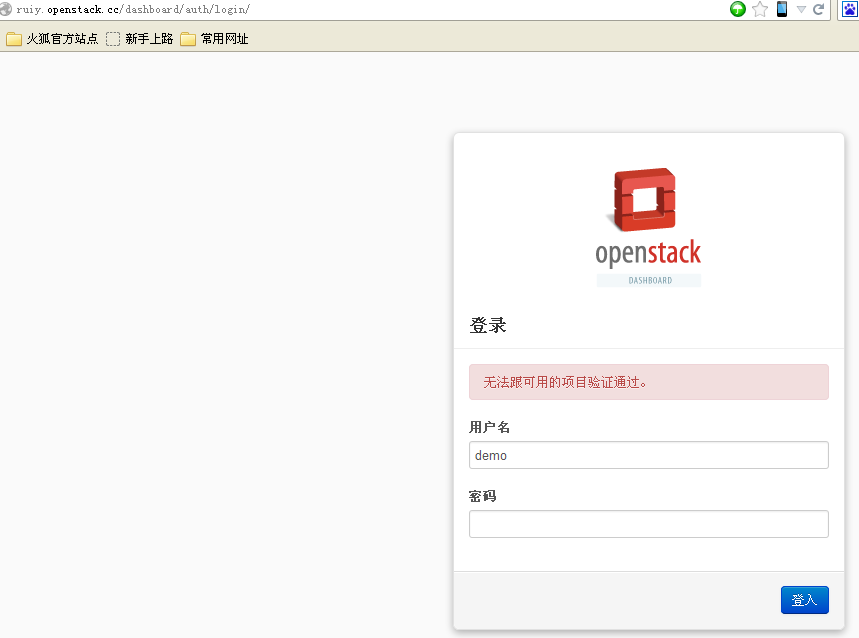
Task: Open the 常用网址 bookmarks folder
Action: pyautogui.click(x=214, y=39)
